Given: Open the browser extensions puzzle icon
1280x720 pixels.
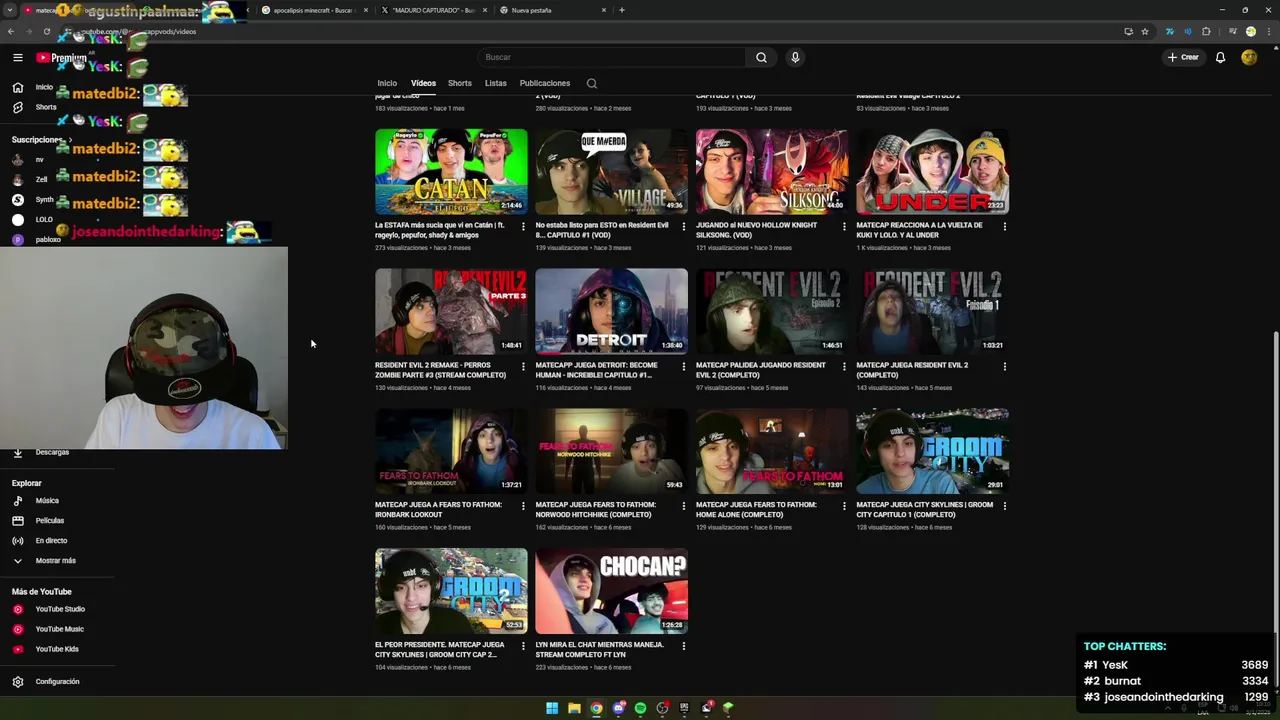Looking at the screenshot, I should tap(1206, 31).
